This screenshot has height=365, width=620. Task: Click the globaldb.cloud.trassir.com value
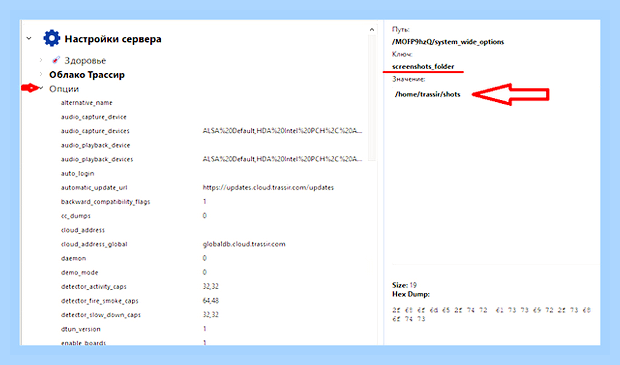pyautogui.click(x=244, y=244)
